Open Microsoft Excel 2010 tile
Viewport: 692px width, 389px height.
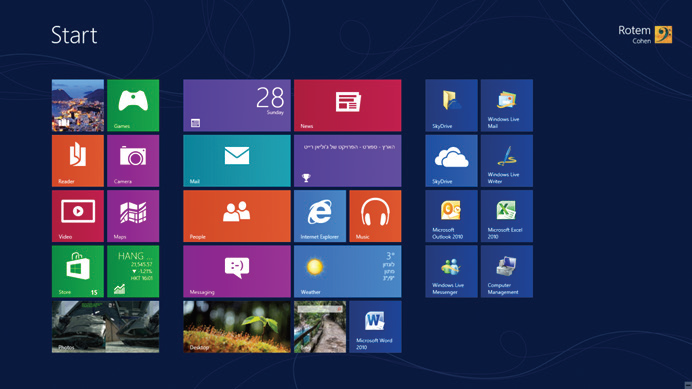click(x=507, y=216)
